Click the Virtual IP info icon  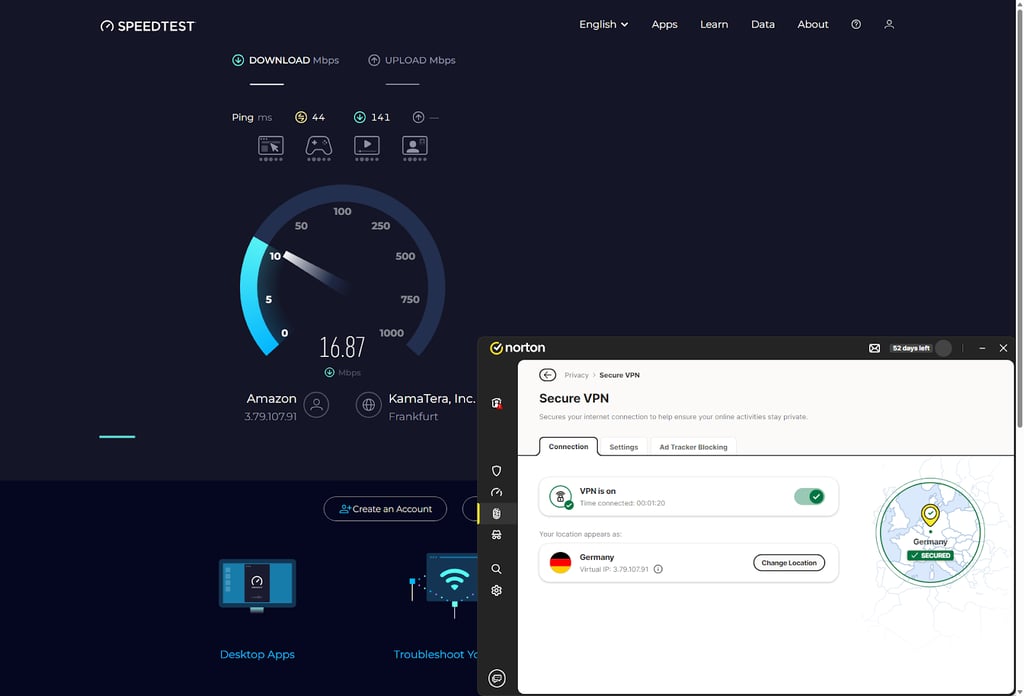(658, 569)
